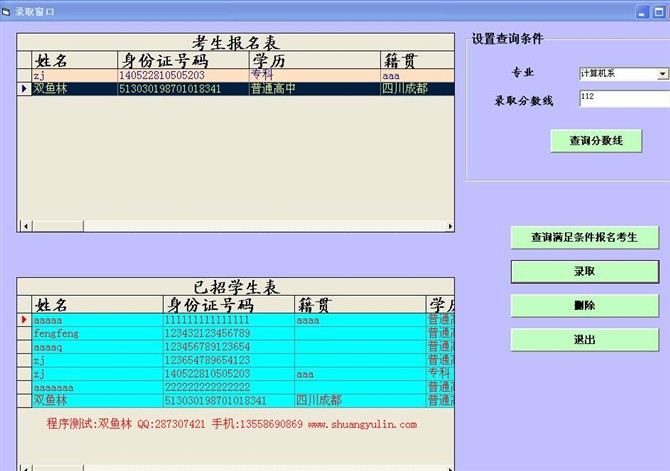Click ID cell 222222222222222
This screenshot has width=670, height=471.
[229, 387]
